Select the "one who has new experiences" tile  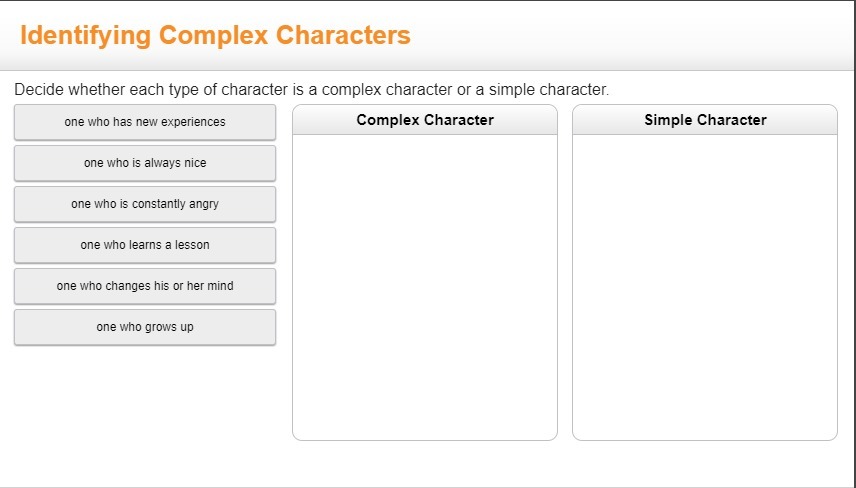(145, 122)
